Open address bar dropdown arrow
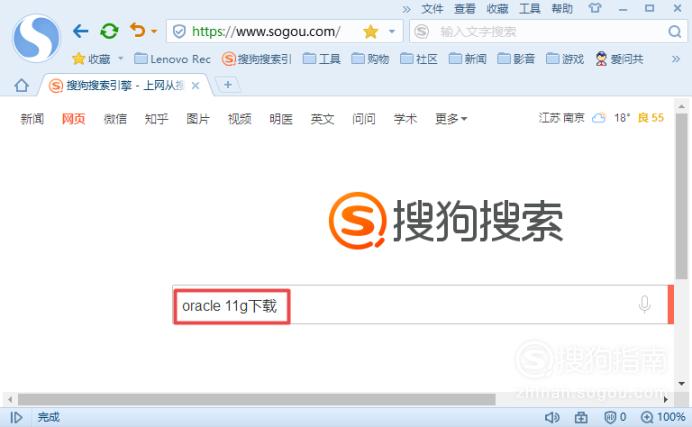Image resolution: width=692 pixels, height=427 pixels. click(391, 32)
